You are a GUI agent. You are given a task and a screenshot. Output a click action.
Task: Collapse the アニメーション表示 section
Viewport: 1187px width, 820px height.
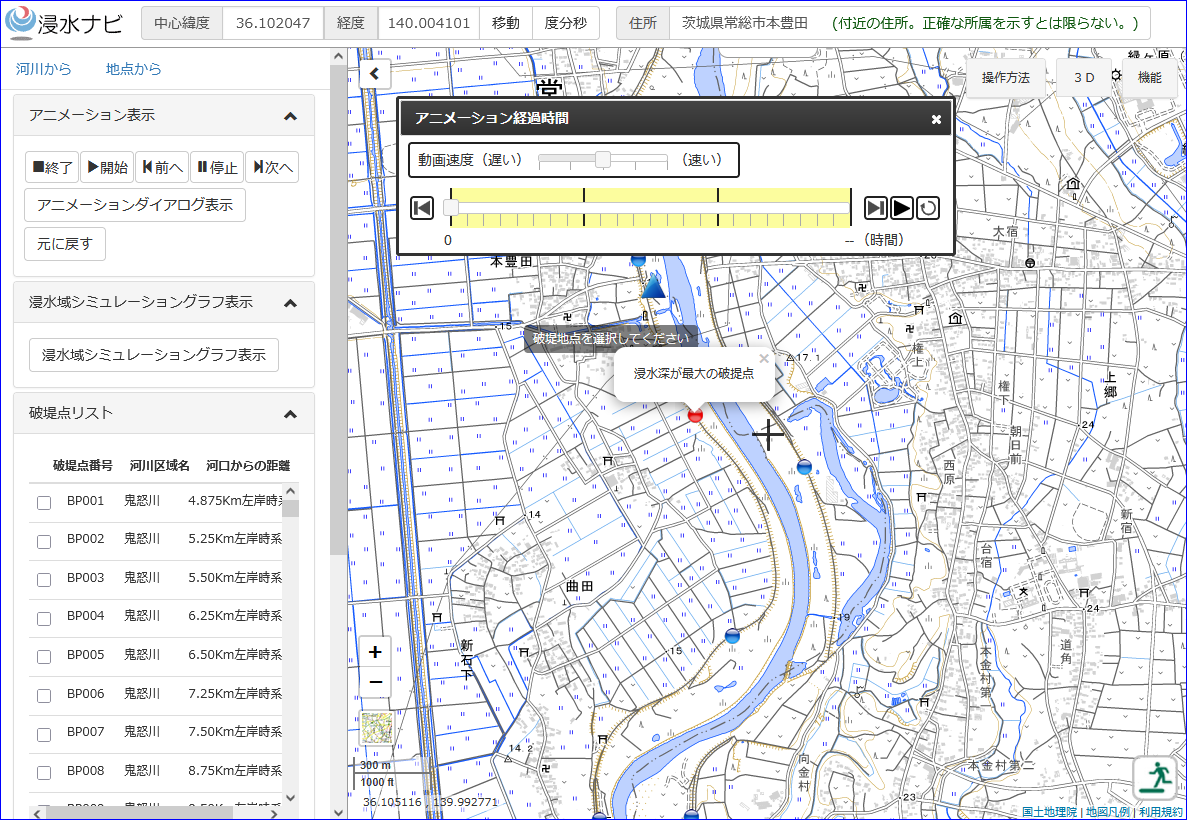[x=290, y=116]
